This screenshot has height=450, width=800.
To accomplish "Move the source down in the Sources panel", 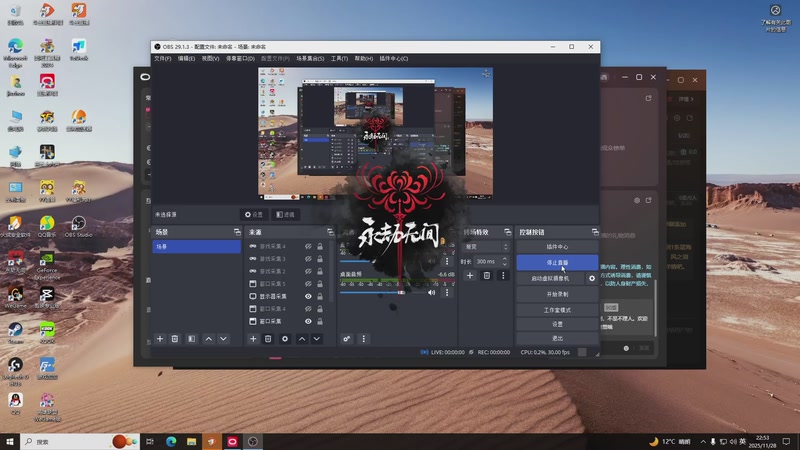I will [317, 339].
